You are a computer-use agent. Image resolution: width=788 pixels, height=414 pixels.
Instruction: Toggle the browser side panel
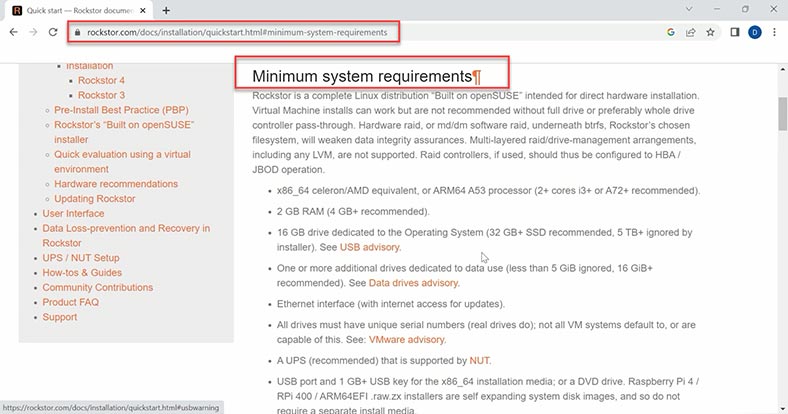tap(735, 32)
